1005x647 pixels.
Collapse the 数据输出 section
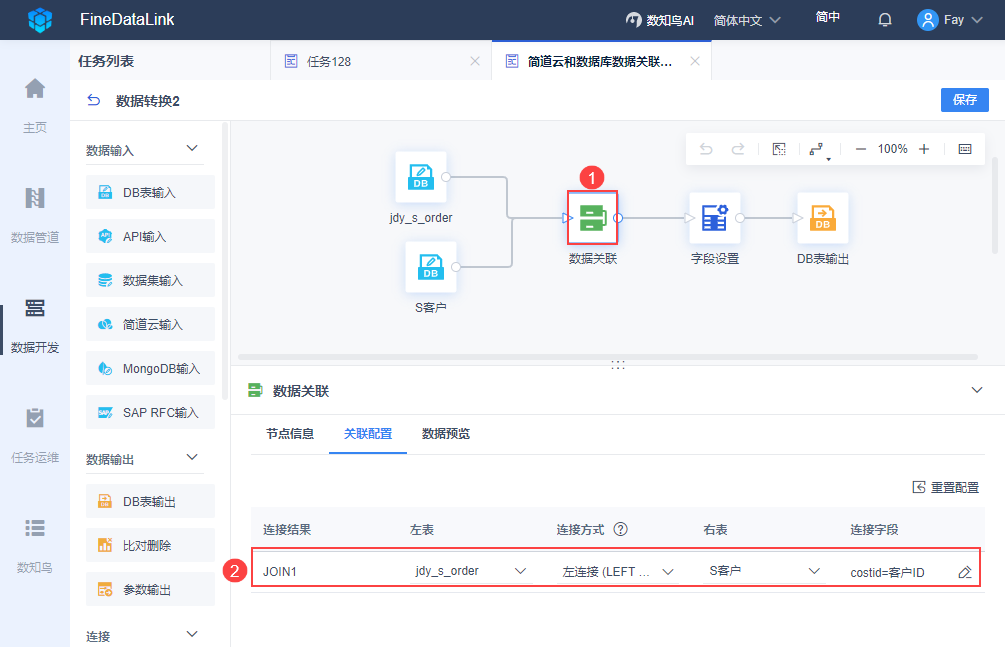192,457
